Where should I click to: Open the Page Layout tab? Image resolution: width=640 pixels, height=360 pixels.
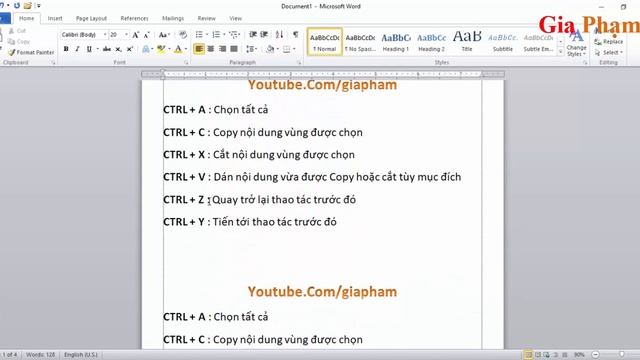(x=91, y=18)
